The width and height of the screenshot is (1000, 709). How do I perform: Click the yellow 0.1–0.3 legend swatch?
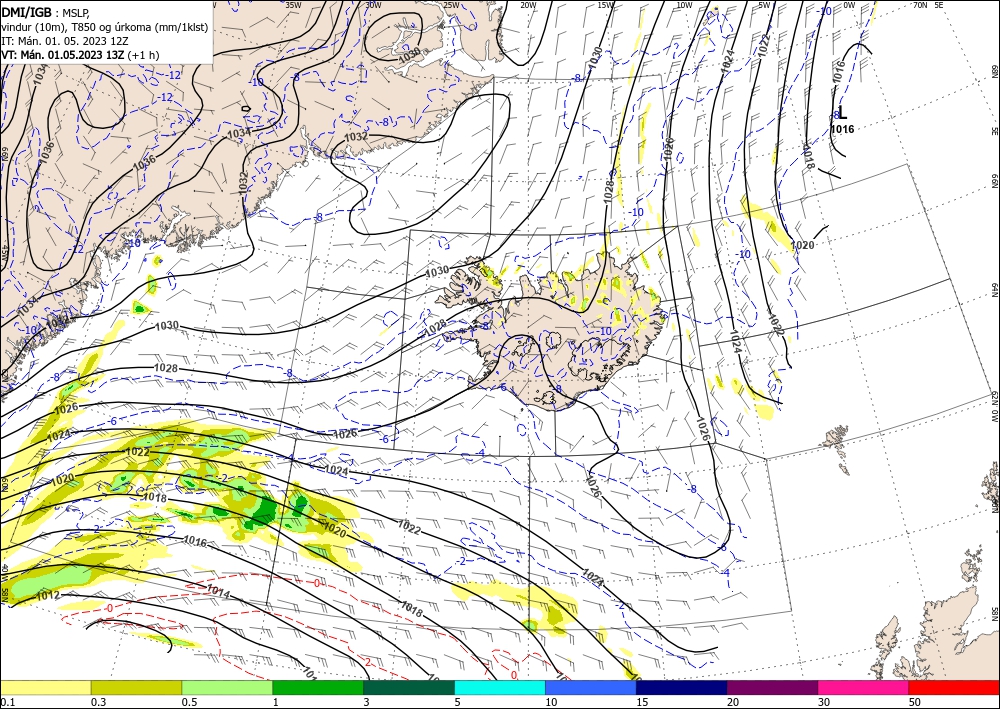pyautogui.click(x=45, y=688)
